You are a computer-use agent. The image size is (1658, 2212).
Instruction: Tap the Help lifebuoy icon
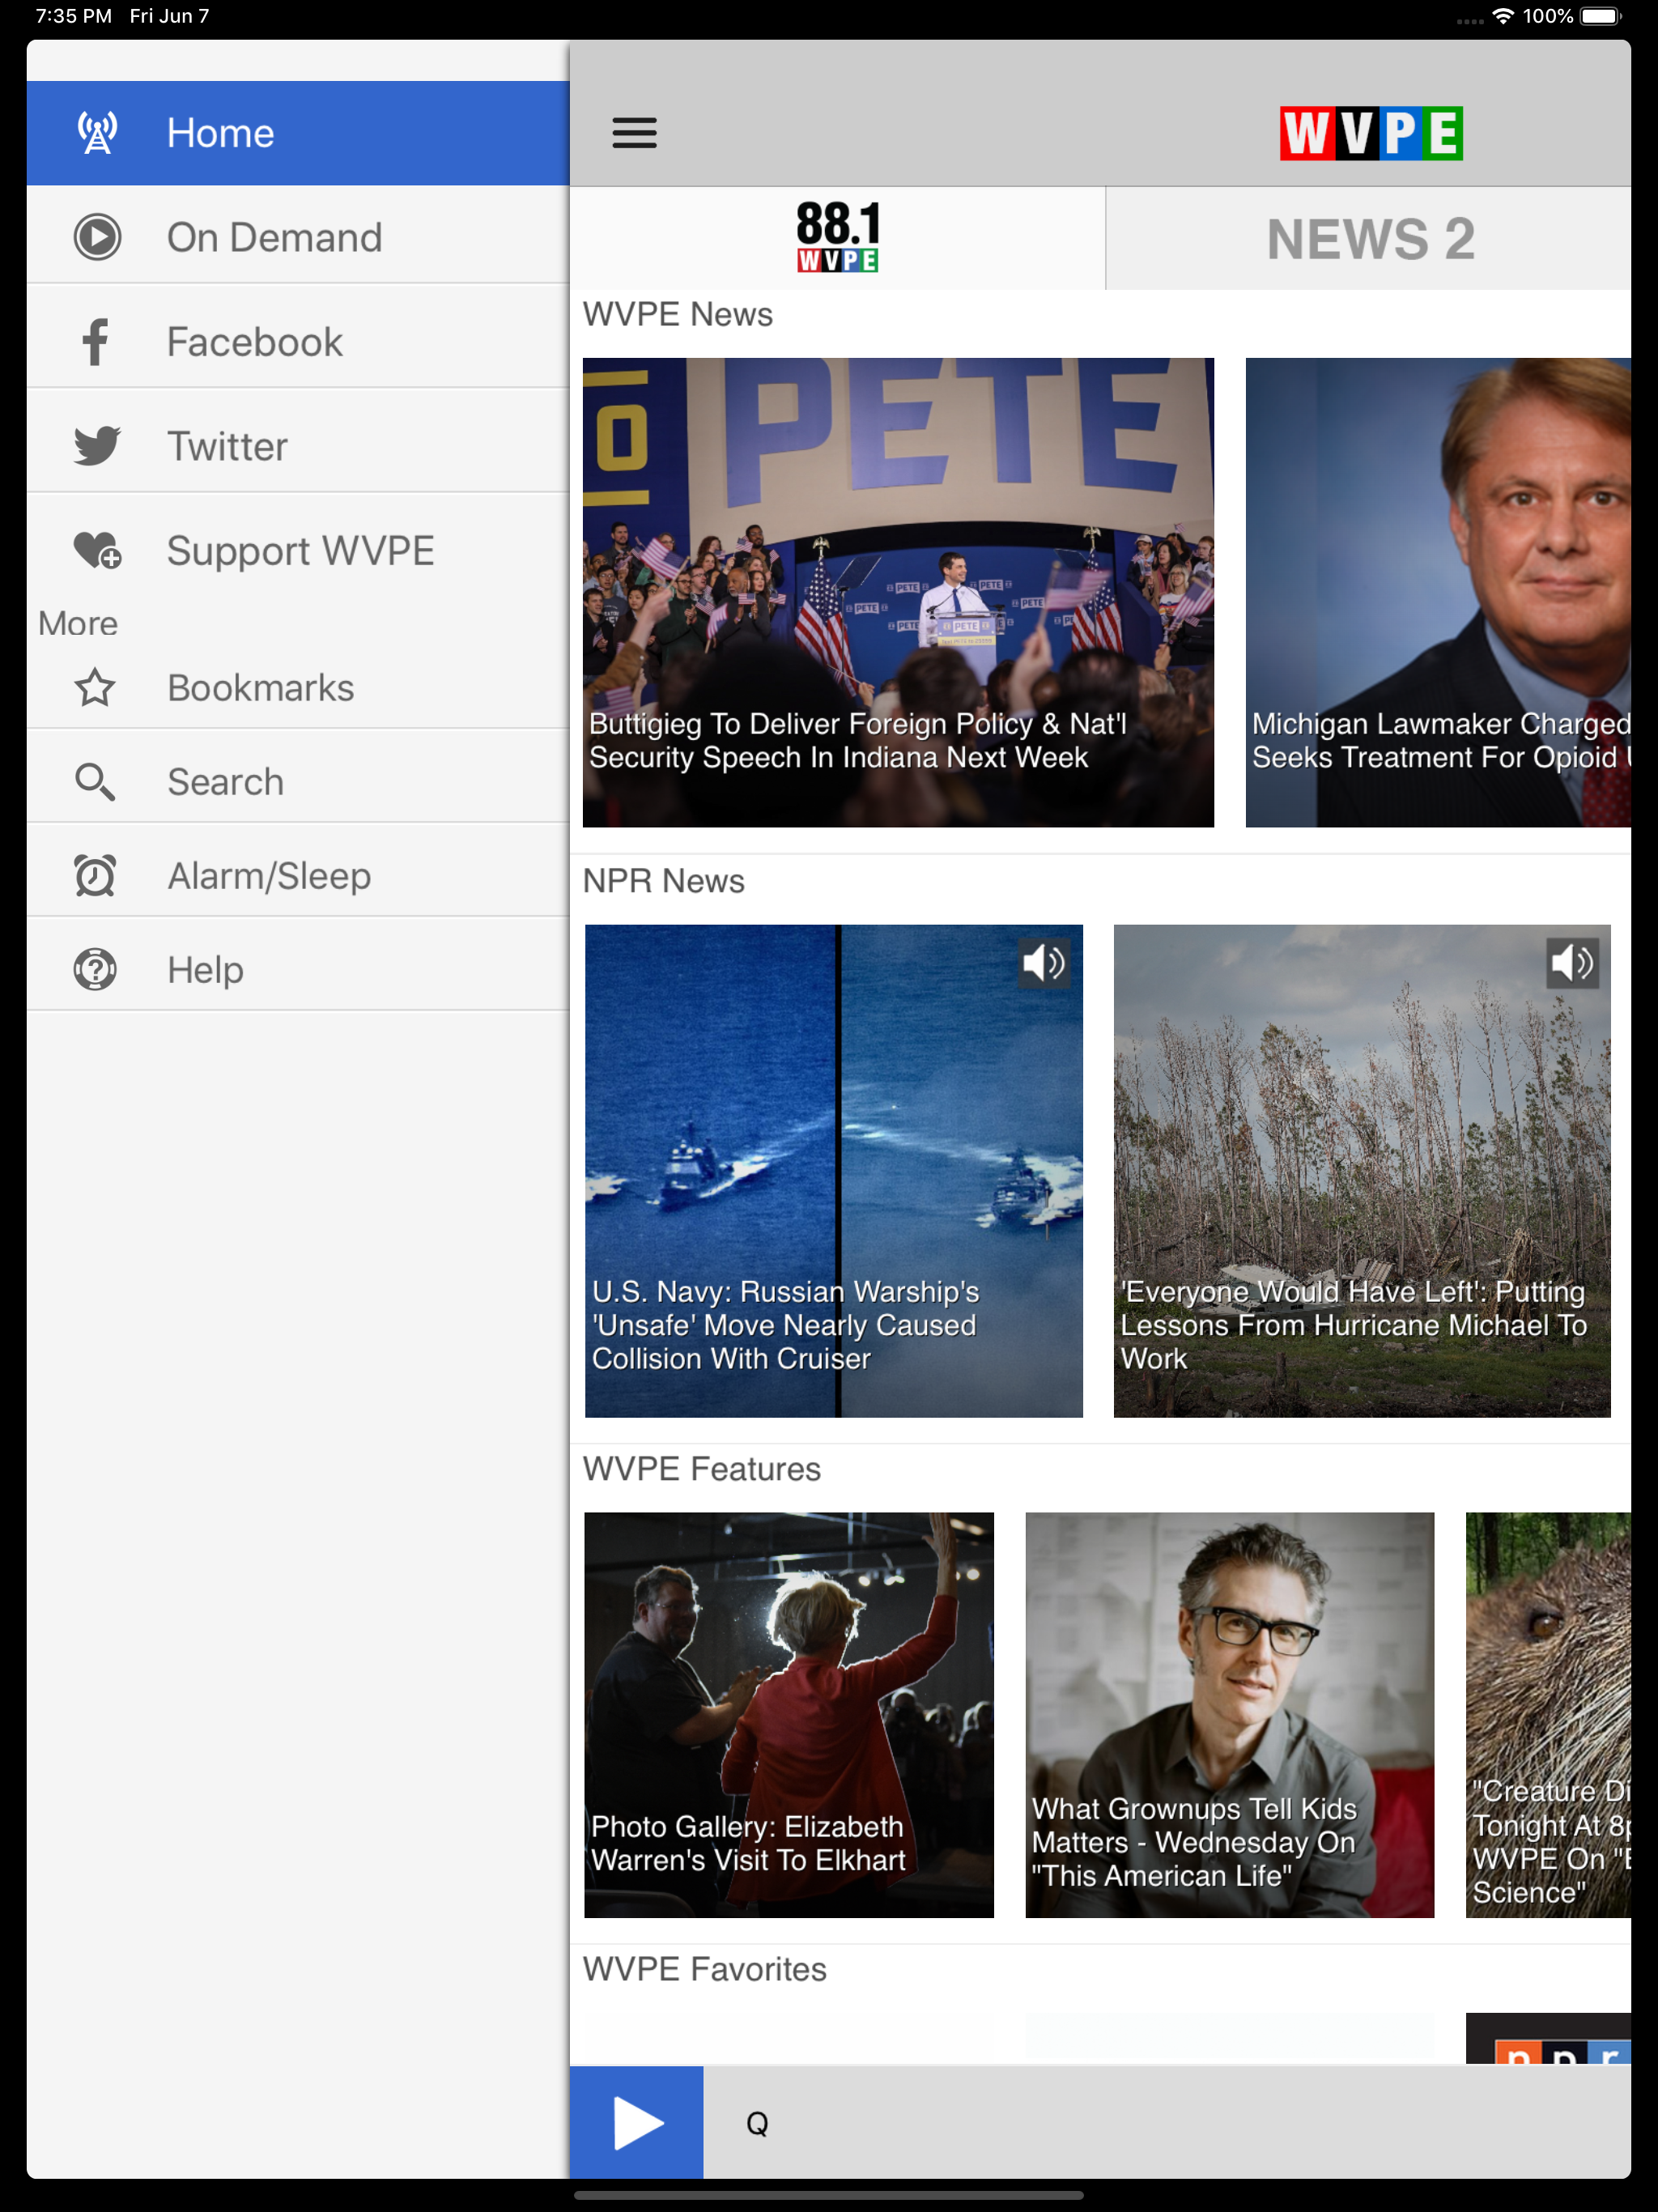(95, 969)
